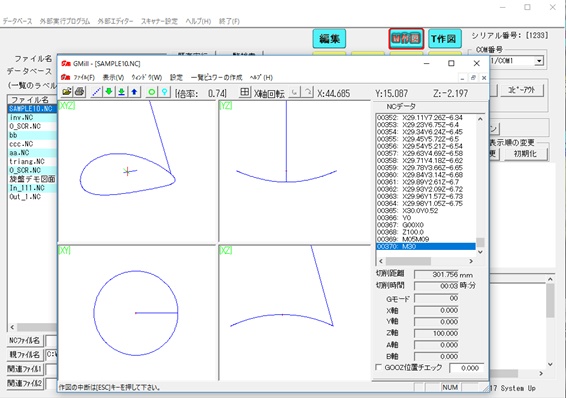Viewport: 567px width, 398px height.
Task: Select aa.NC in file list
Action: [x=32, y=153]
